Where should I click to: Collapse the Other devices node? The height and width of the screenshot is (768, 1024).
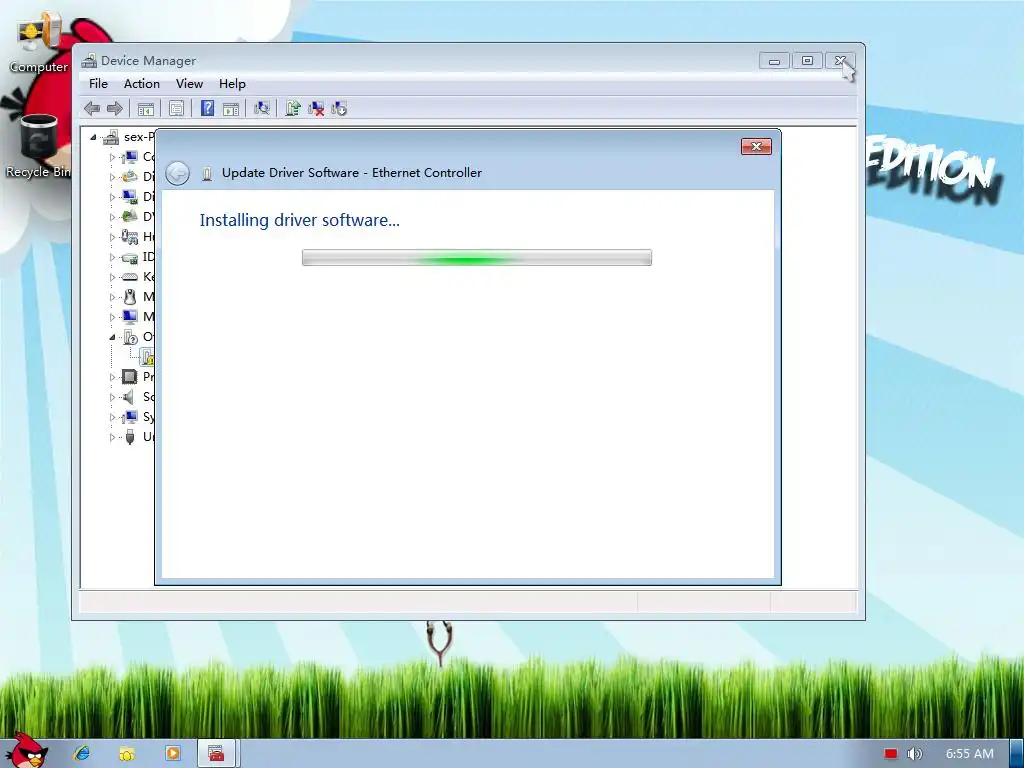pyautogui.click(x=112, y=337)
